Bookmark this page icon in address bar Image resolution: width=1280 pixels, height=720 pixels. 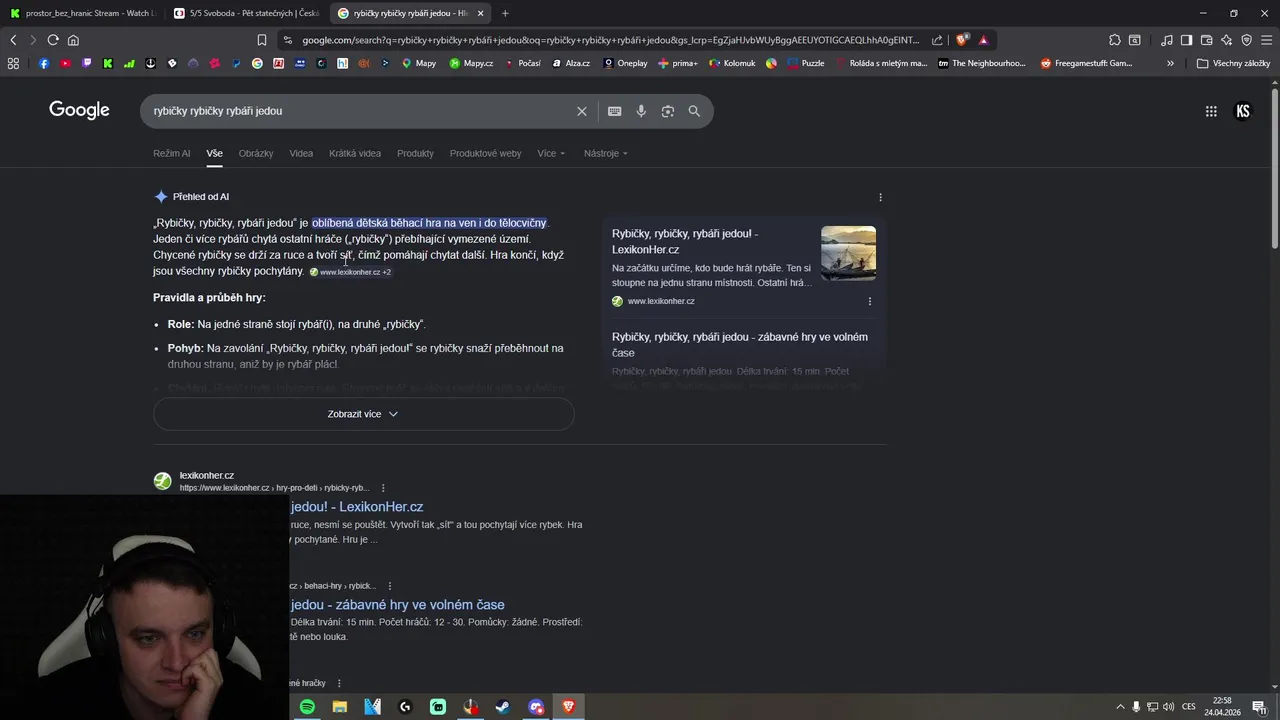[x=262, y=40]
